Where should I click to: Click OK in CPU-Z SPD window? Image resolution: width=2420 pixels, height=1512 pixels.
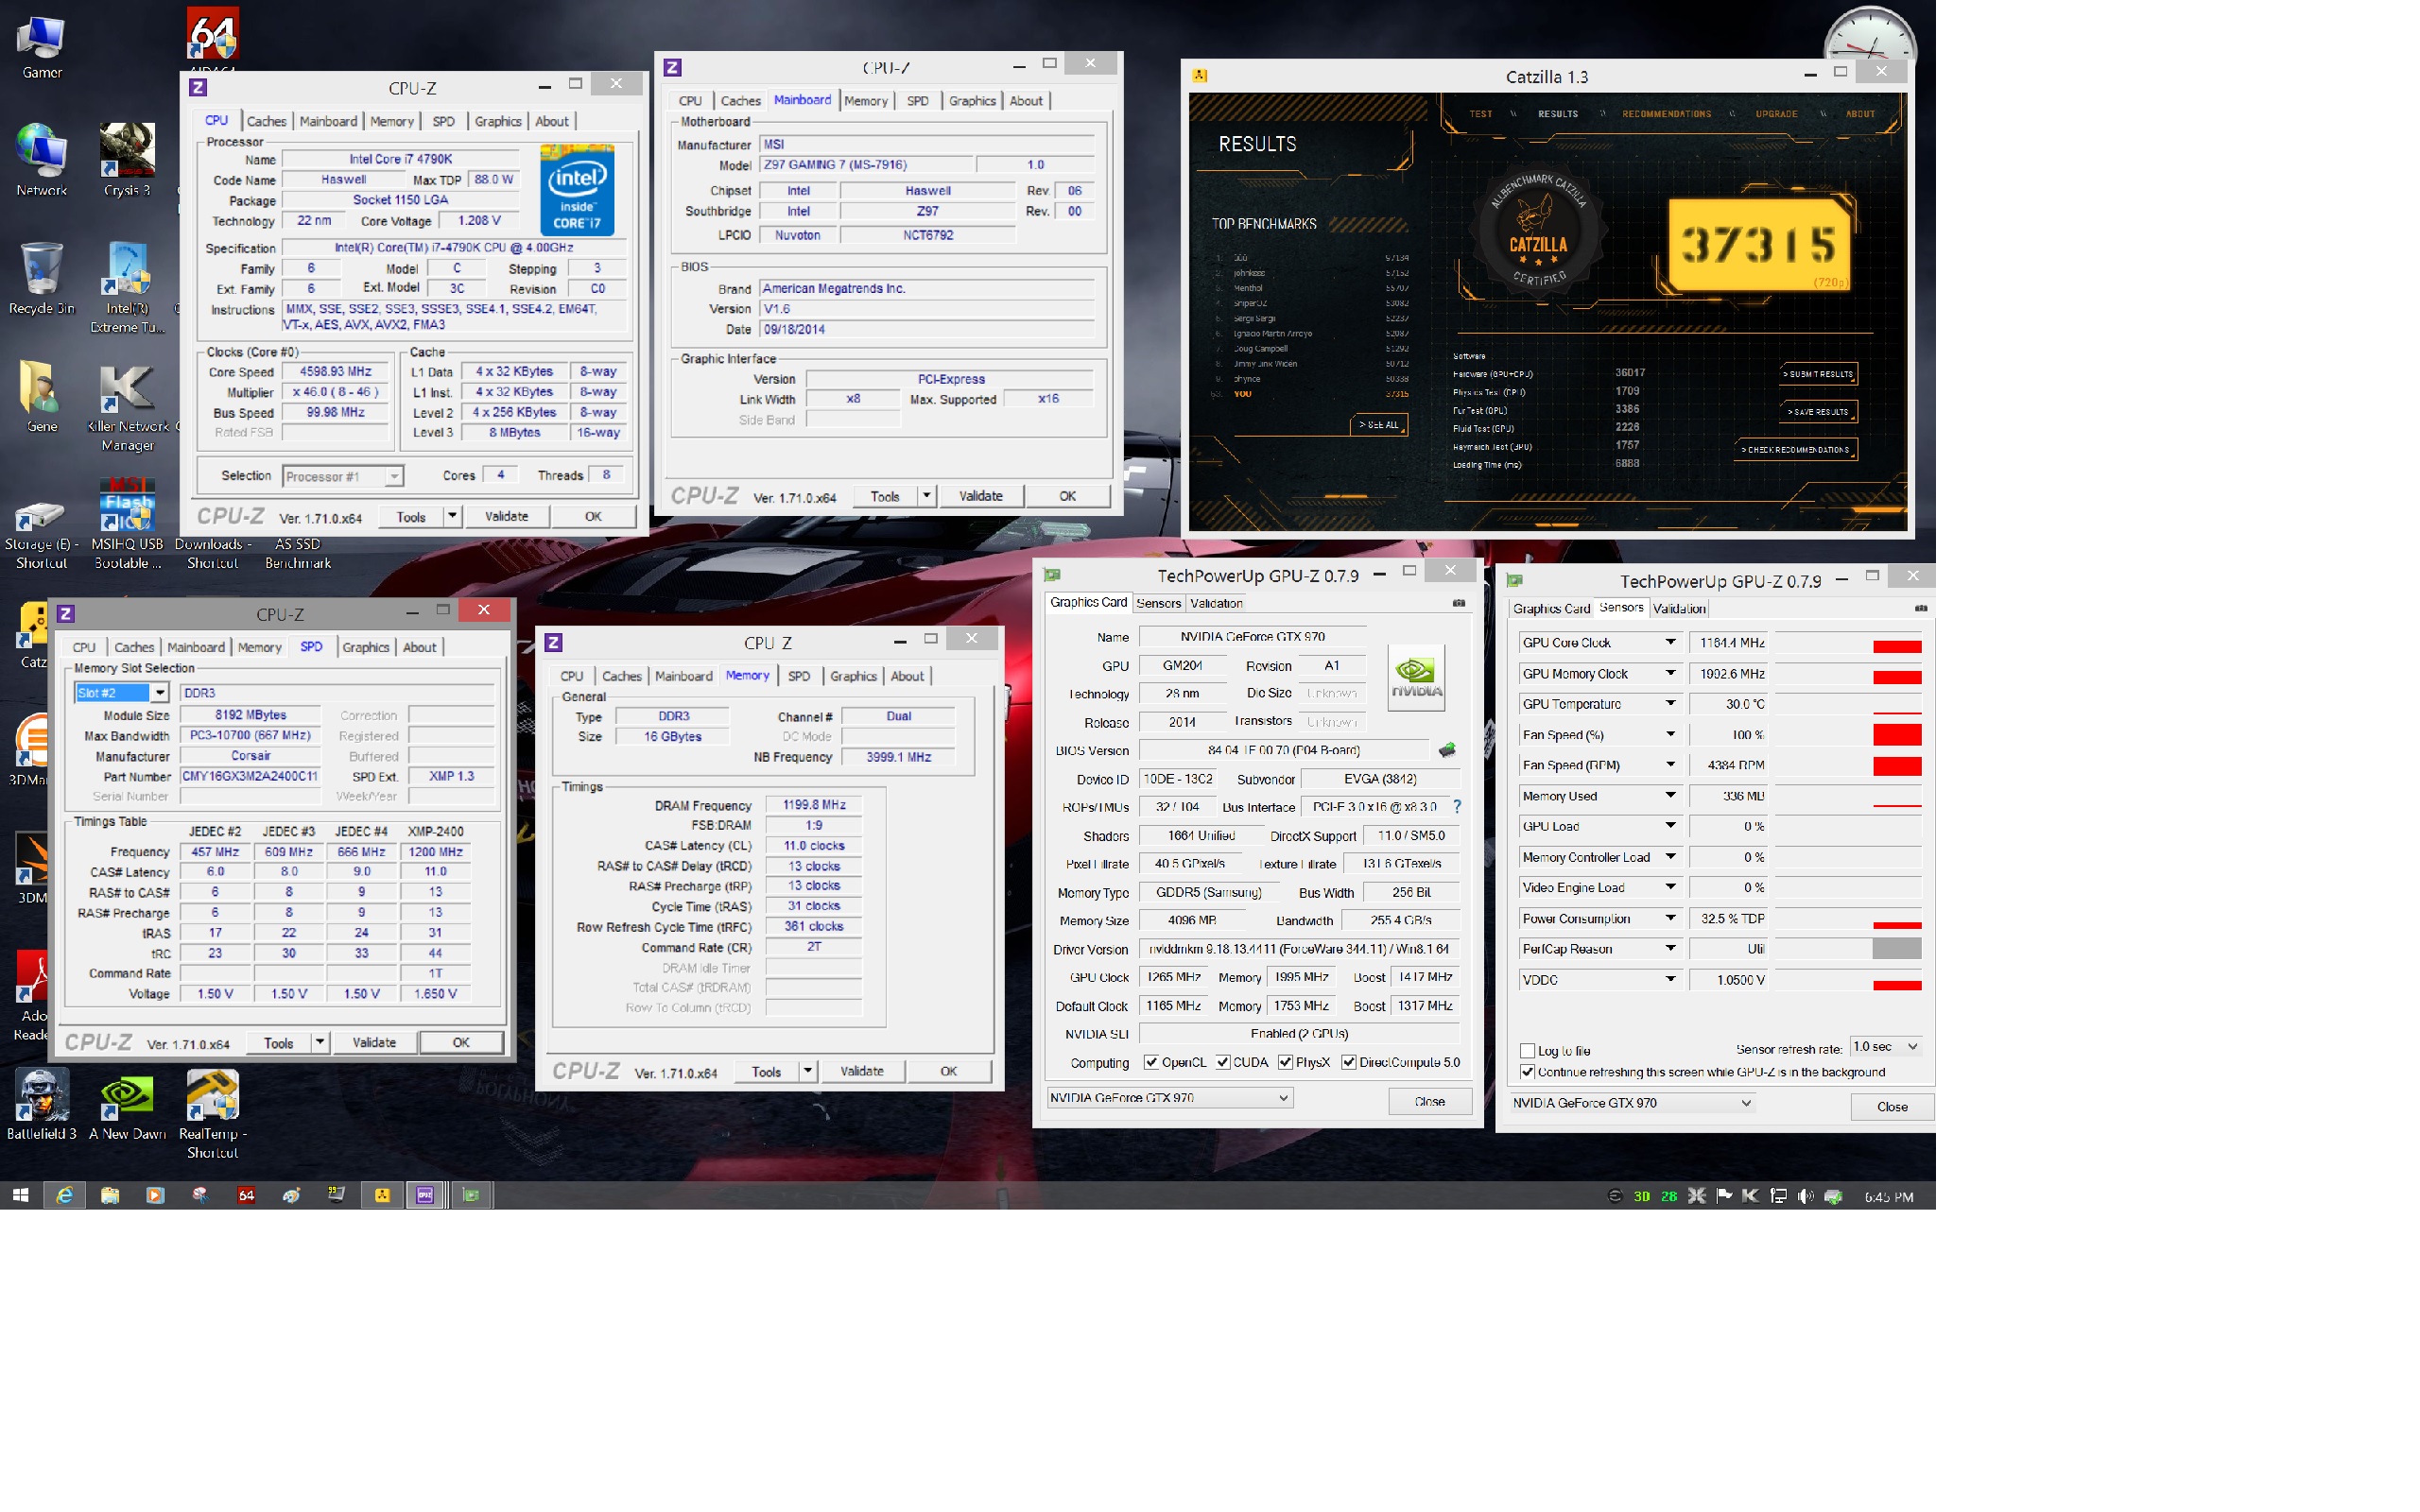461,1042
